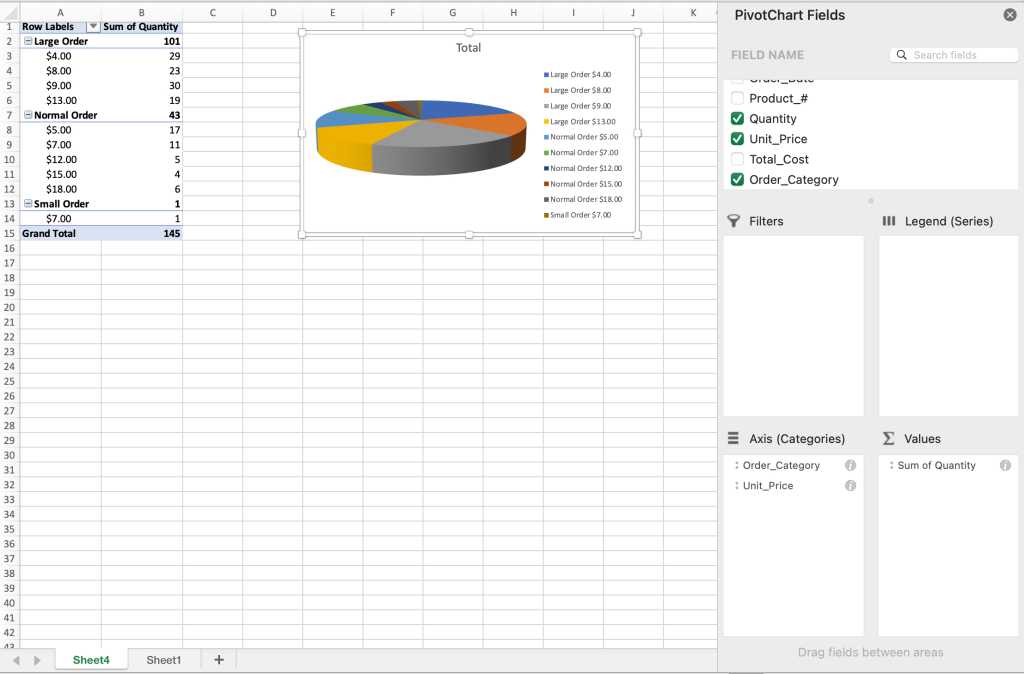Screen dimensions: 1024x674
Task: Select the $15.00 price cell
Action: 60,174
